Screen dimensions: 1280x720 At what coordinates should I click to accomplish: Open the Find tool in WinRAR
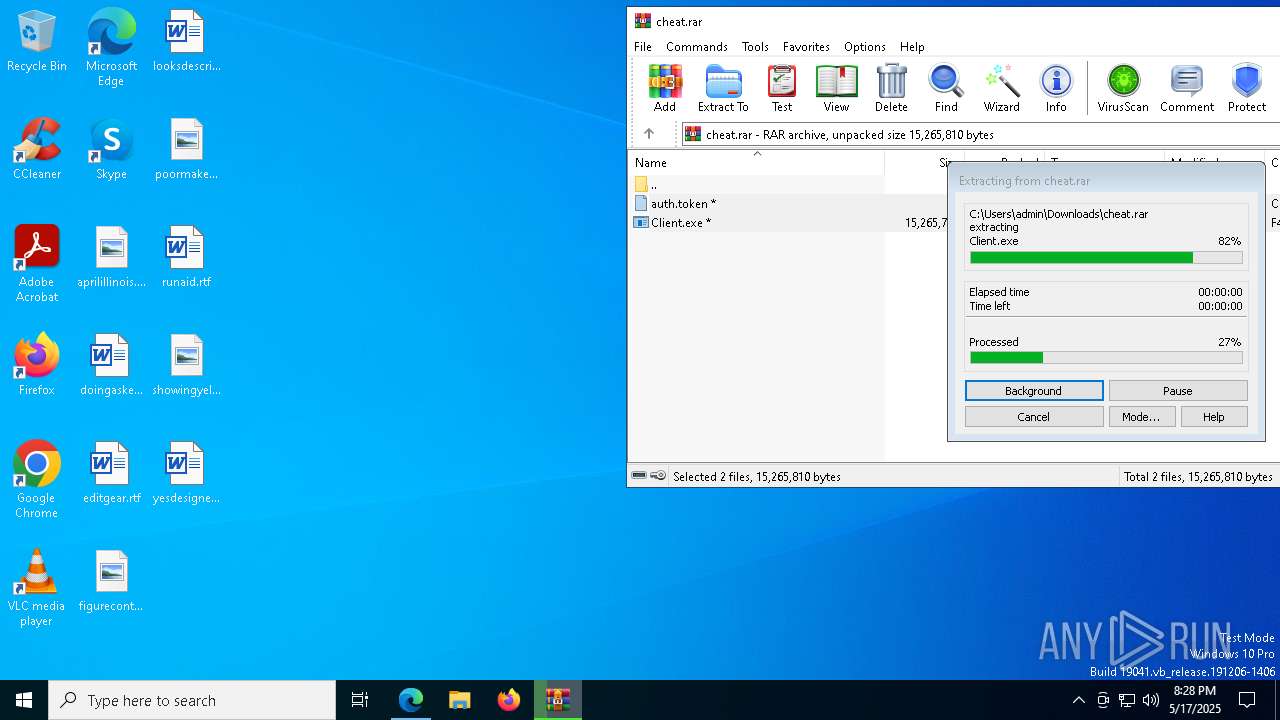[946, 88]
